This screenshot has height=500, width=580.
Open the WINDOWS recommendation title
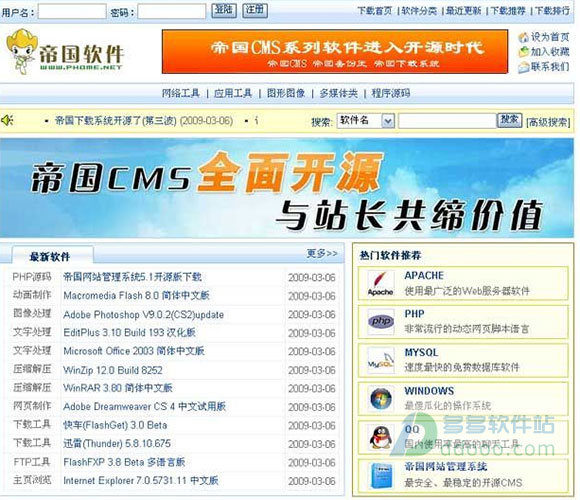pyautogui.click(x=429, y=391)
